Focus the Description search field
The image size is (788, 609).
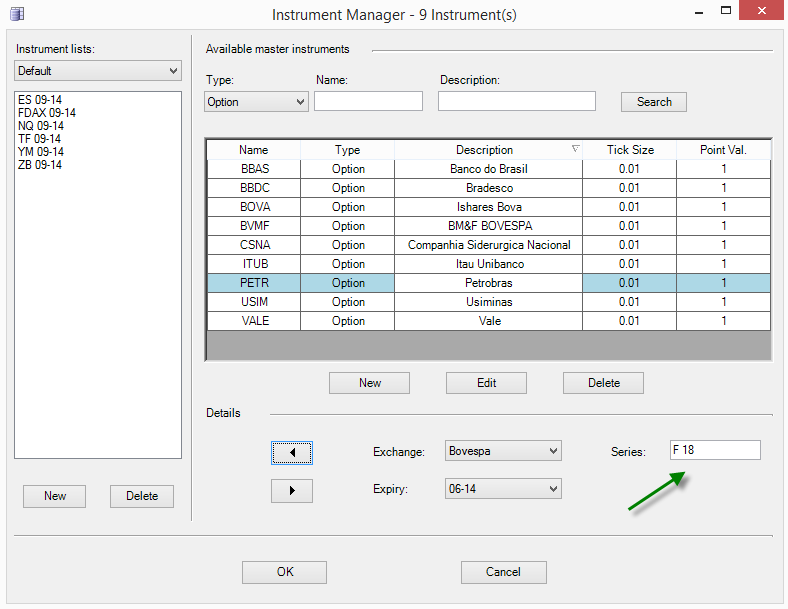pos(517,101)
